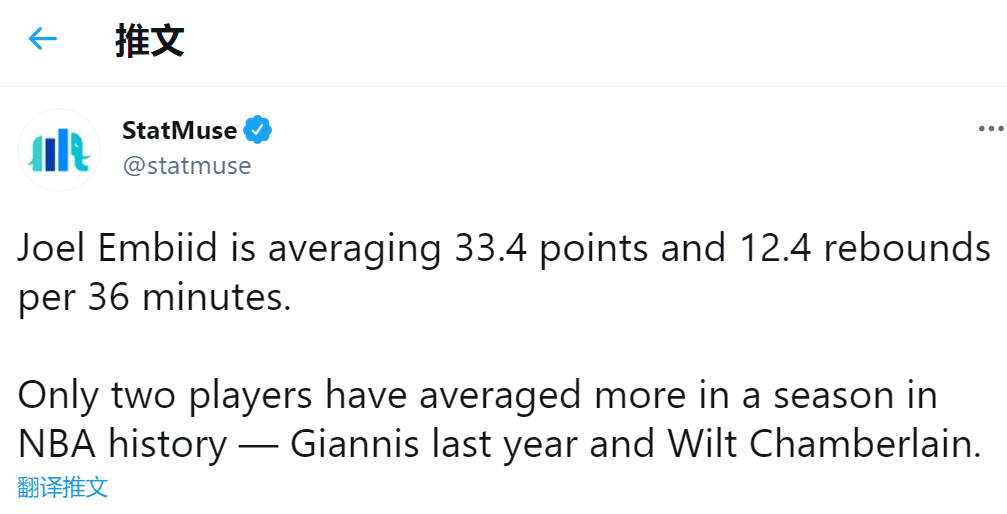Go back using the blue arrow

(43, 39)
